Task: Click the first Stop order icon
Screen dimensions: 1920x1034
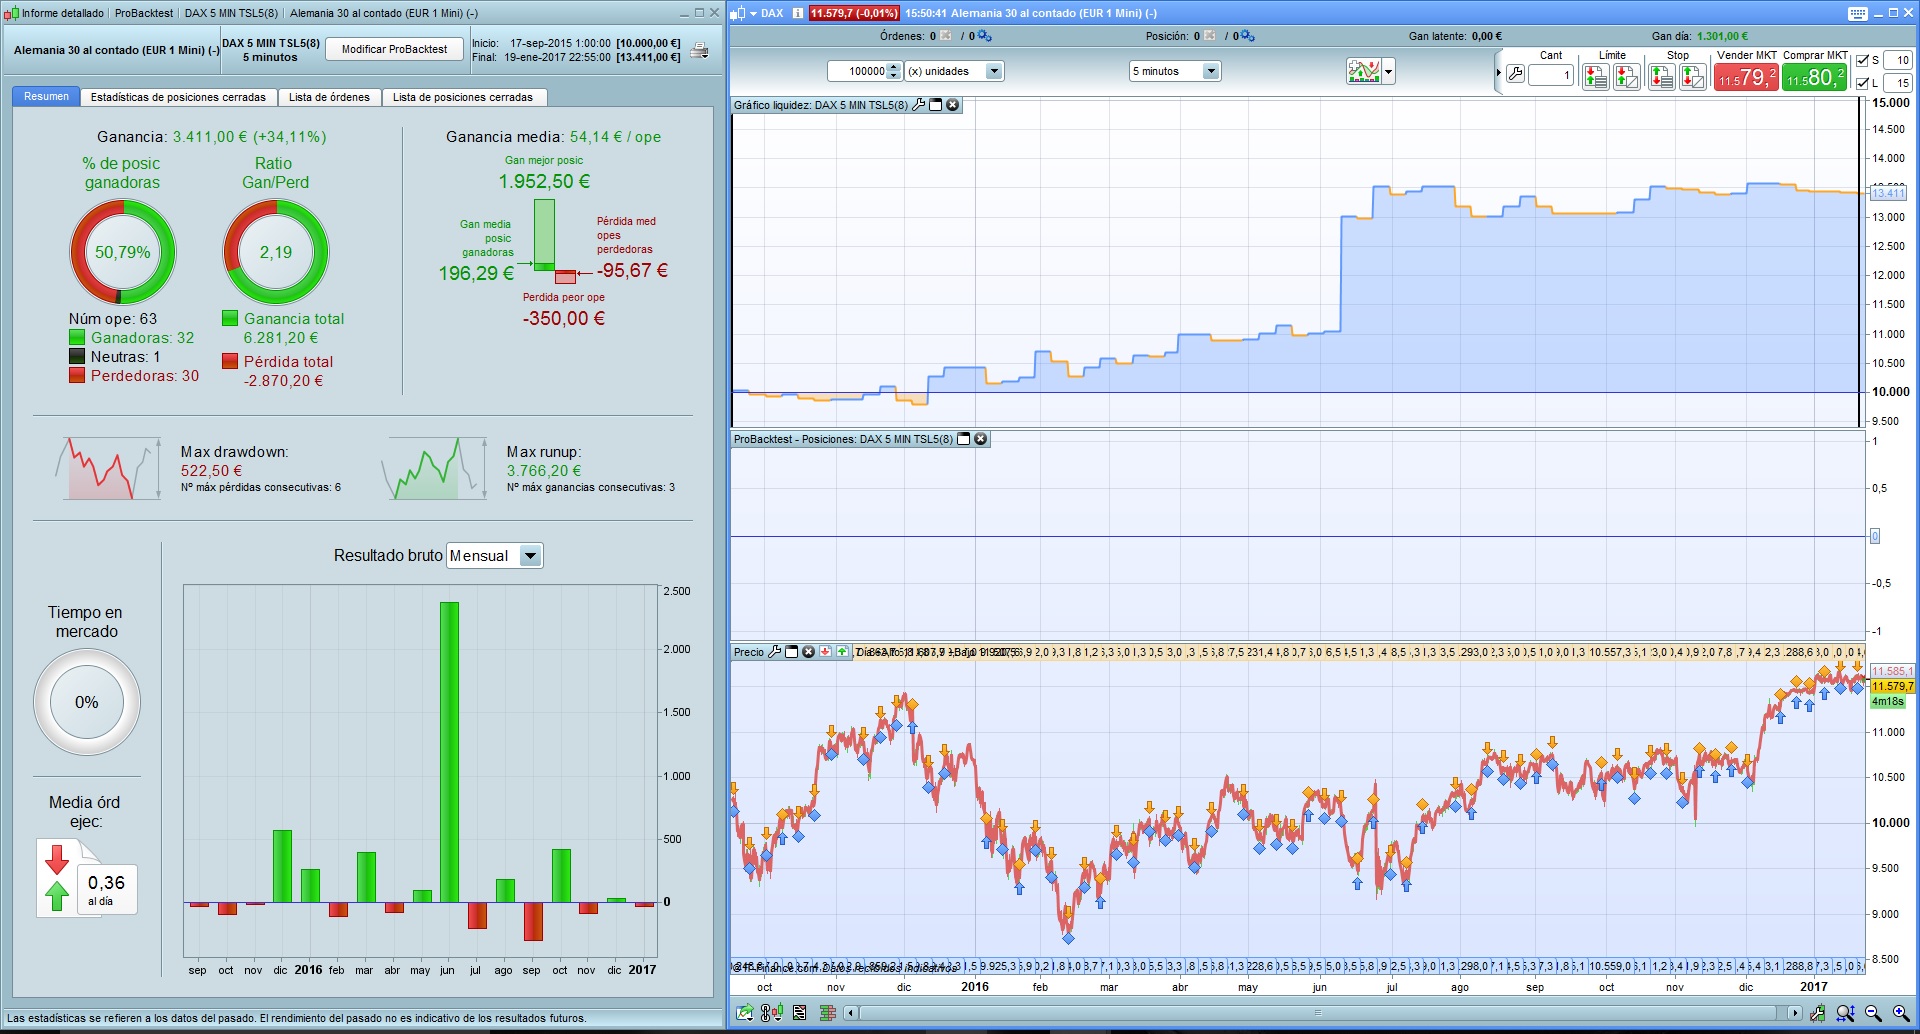Action: pos(1661,76)
